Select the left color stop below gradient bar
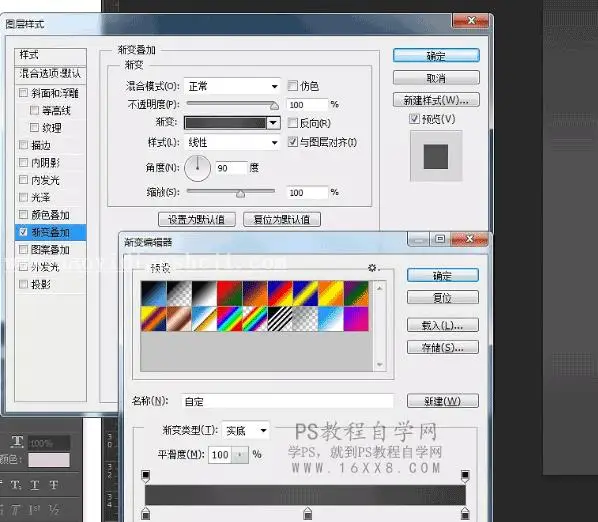The image size is (598, 522). 146,513
